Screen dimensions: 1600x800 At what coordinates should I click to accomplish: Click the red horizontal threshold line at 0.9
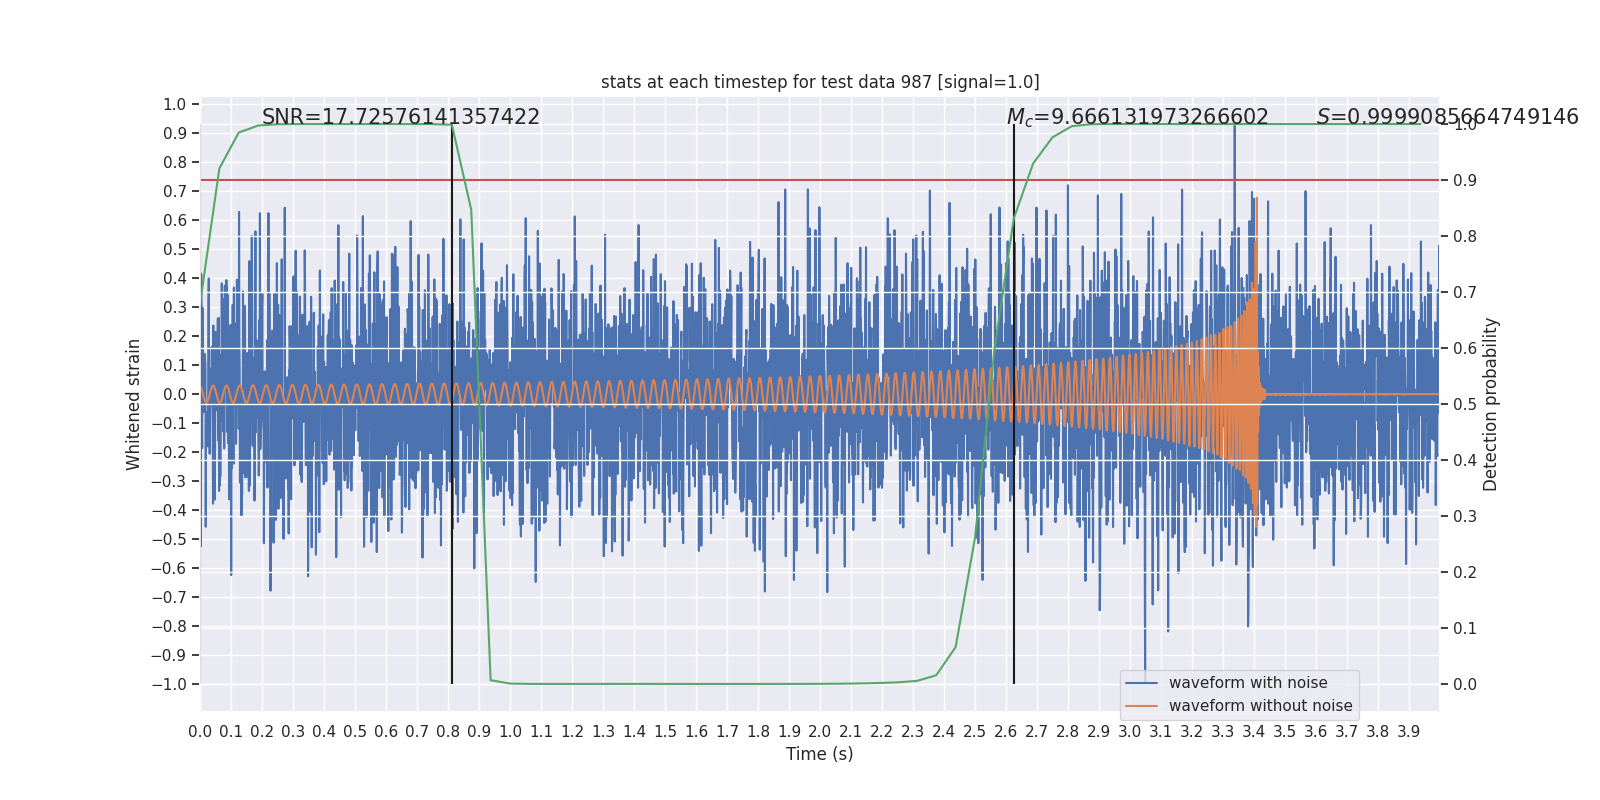pyautogui.click(x=820, y=180)
